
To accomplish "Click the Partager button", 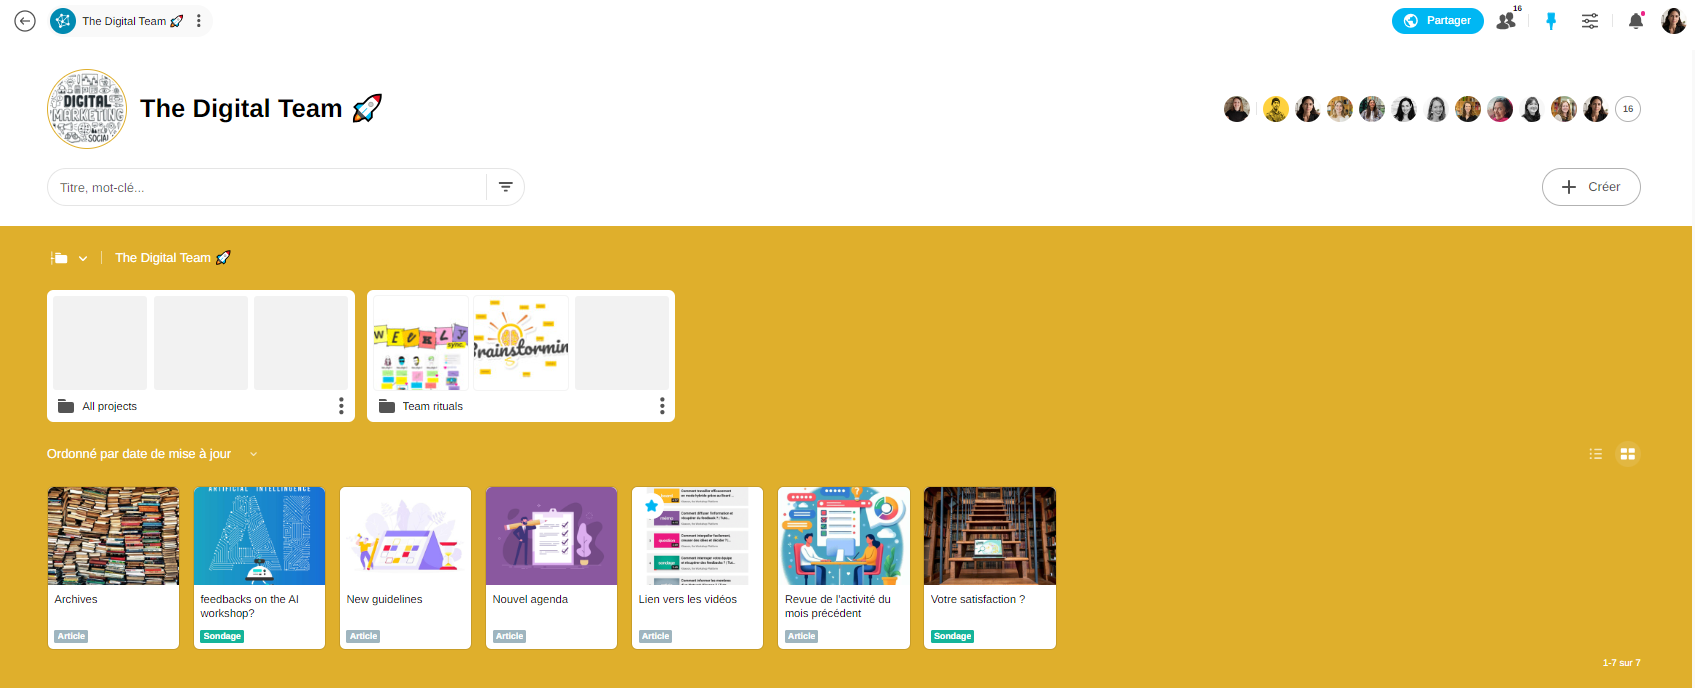I will coord(1437,21).
